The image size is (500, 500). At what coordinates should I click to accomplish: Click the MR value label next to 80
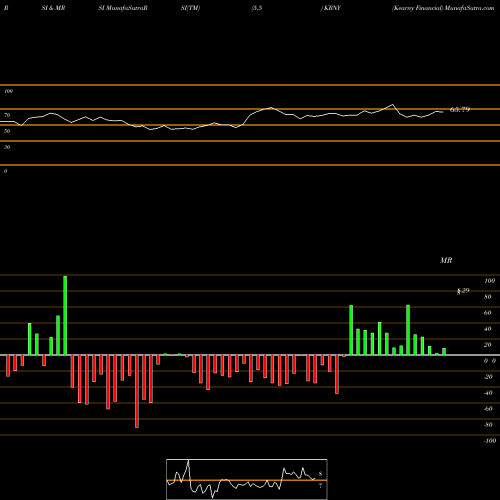463,291
